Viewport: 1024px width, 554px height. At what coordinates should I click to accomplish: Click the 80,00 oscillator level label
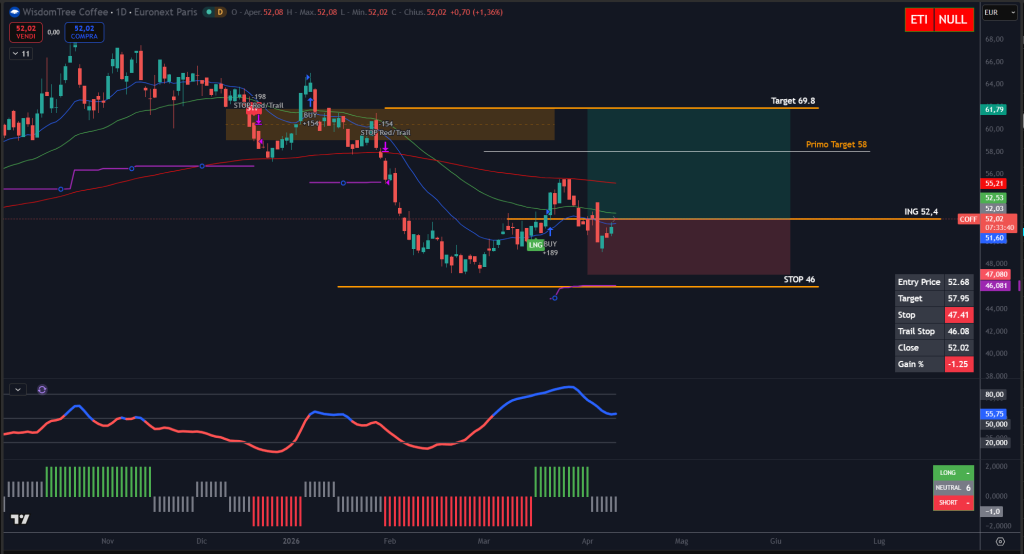tap(994, 395)
